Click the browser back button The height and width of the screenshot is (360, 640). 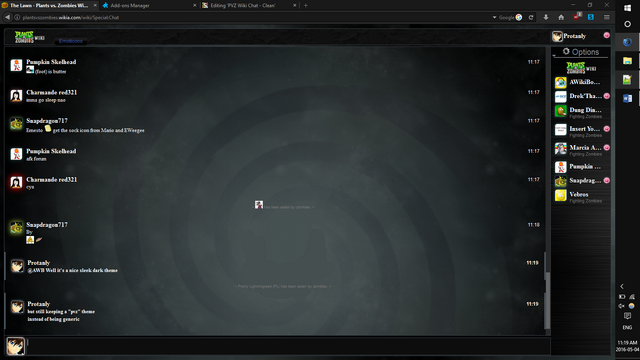pyautogui.click(x=7, y=17)
